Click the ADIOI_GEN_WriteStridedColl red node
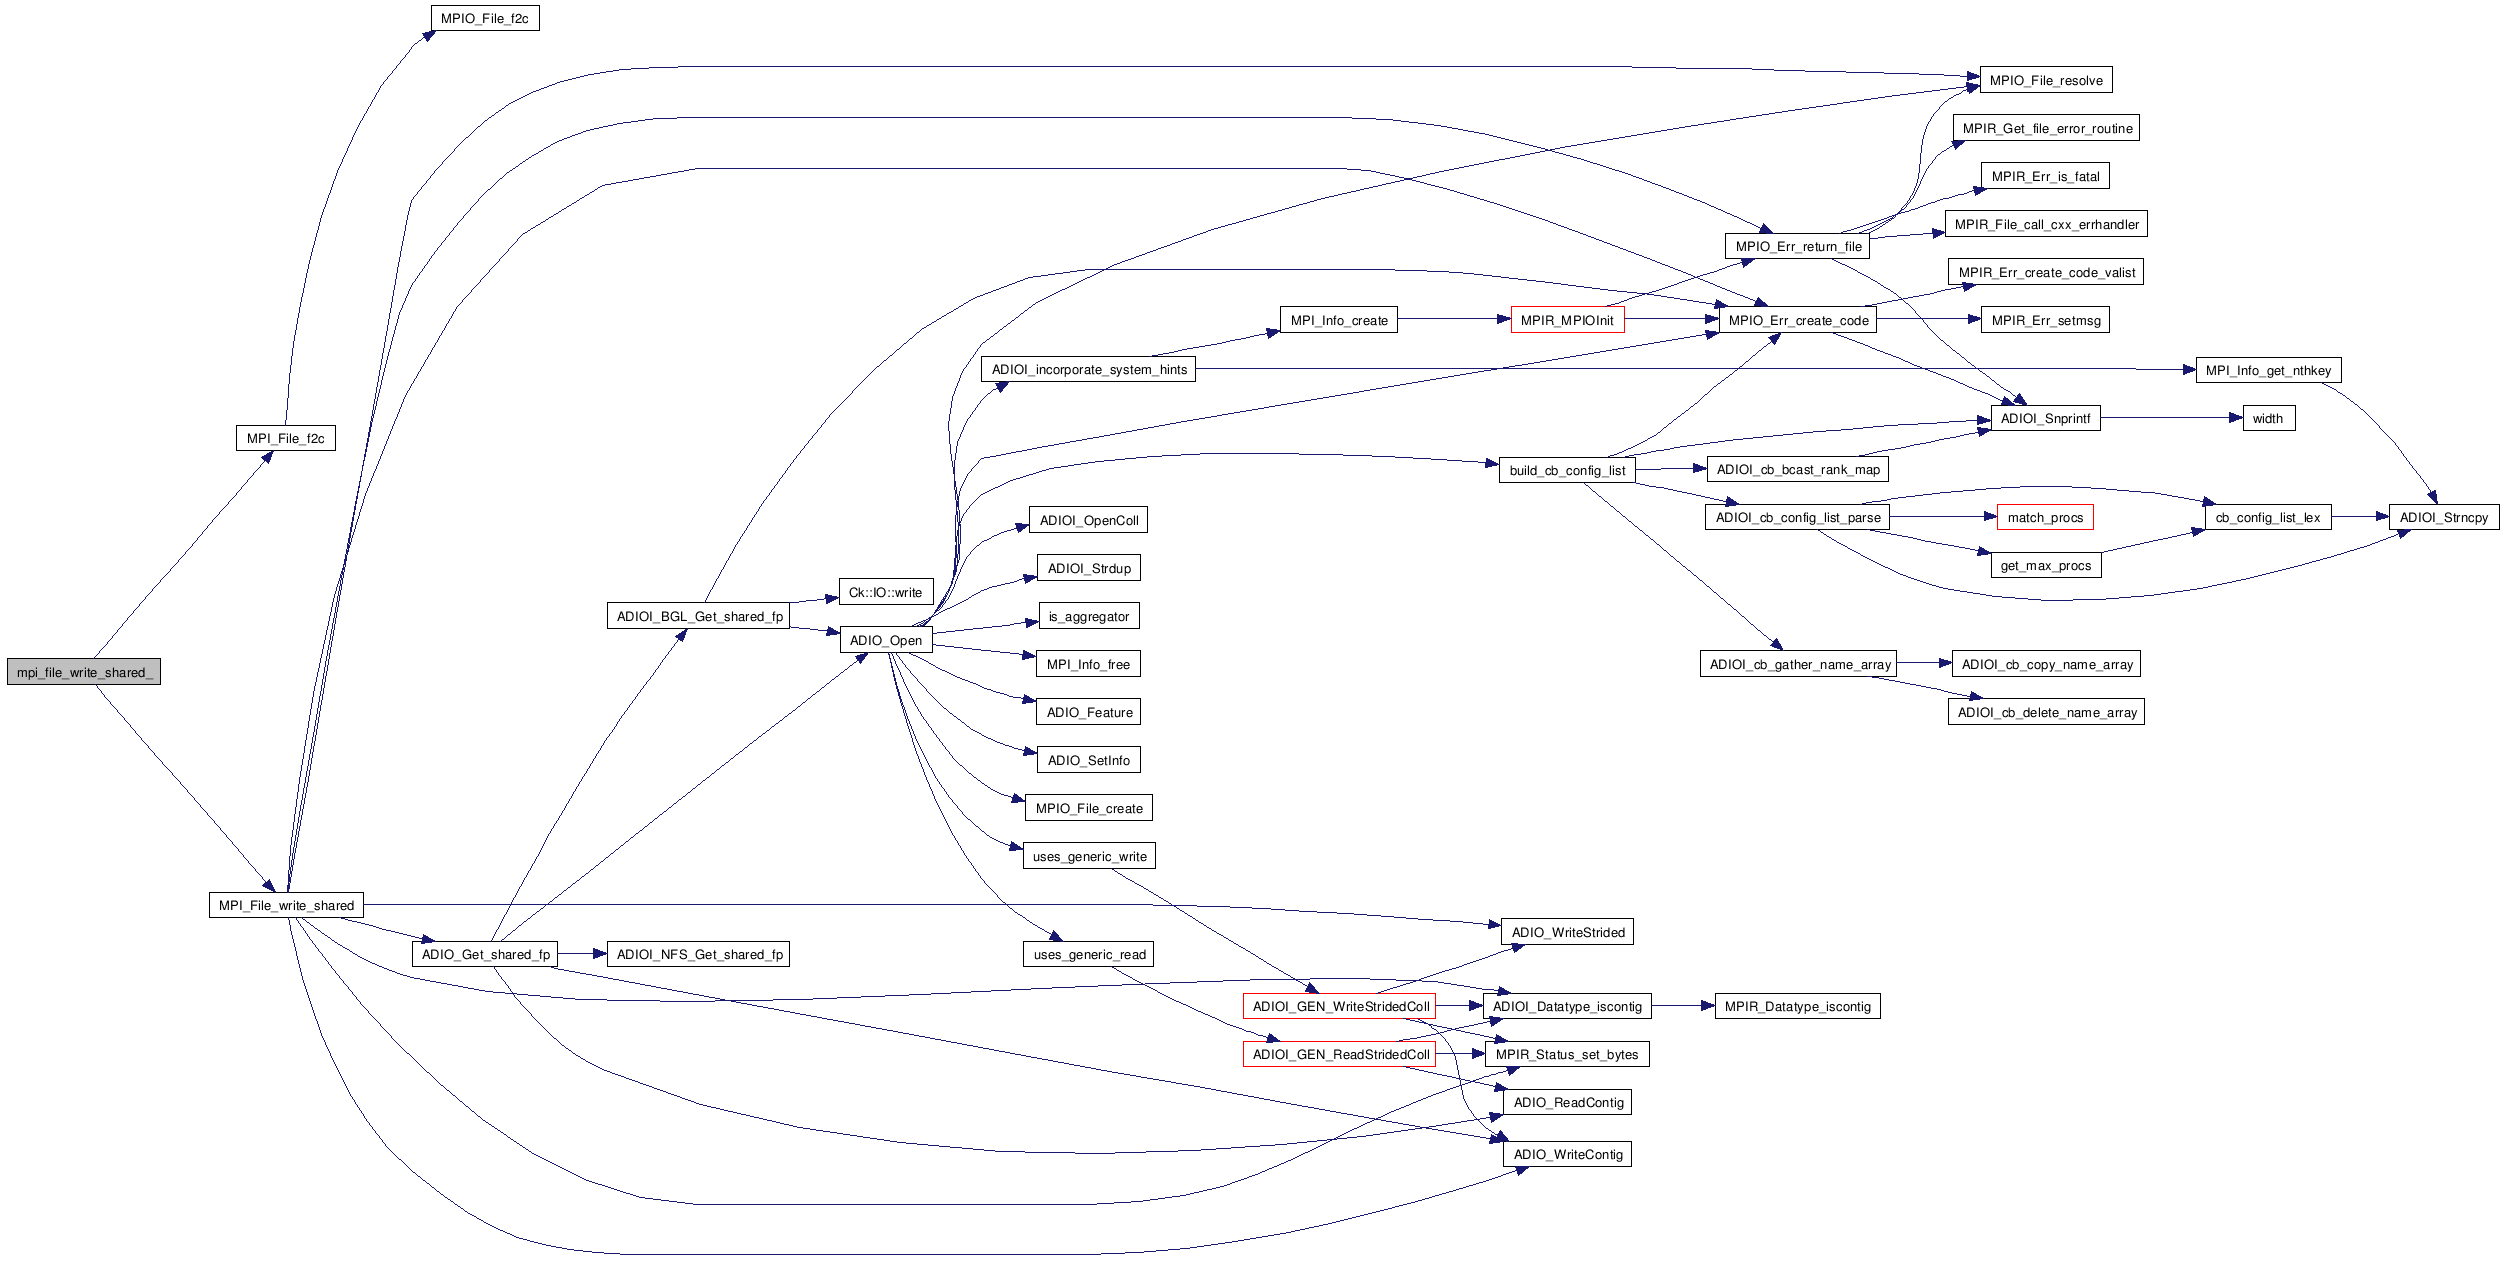This screenshot has height=1261, width=2504. (x=1340, y=1006)
